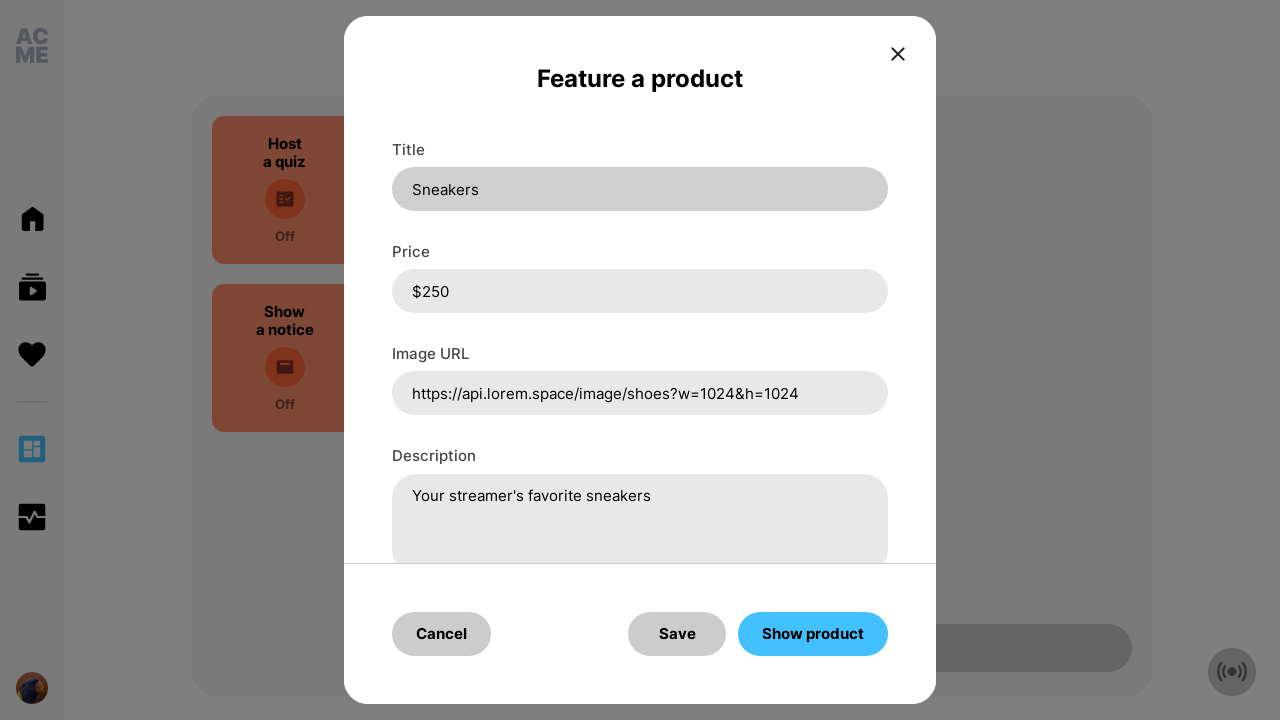Viewport: 1280px width, 720px height.
Task: Click the Title input field
Action: (x=640, y=189)
